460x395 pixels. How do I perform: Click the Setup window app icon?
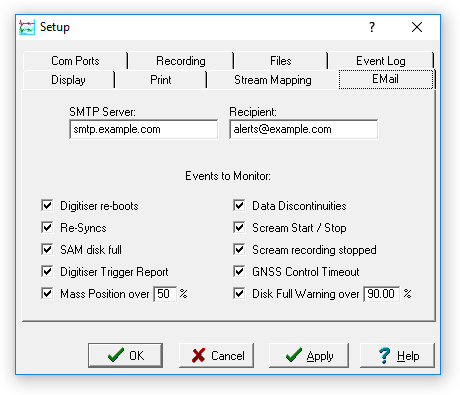point(27,27)
